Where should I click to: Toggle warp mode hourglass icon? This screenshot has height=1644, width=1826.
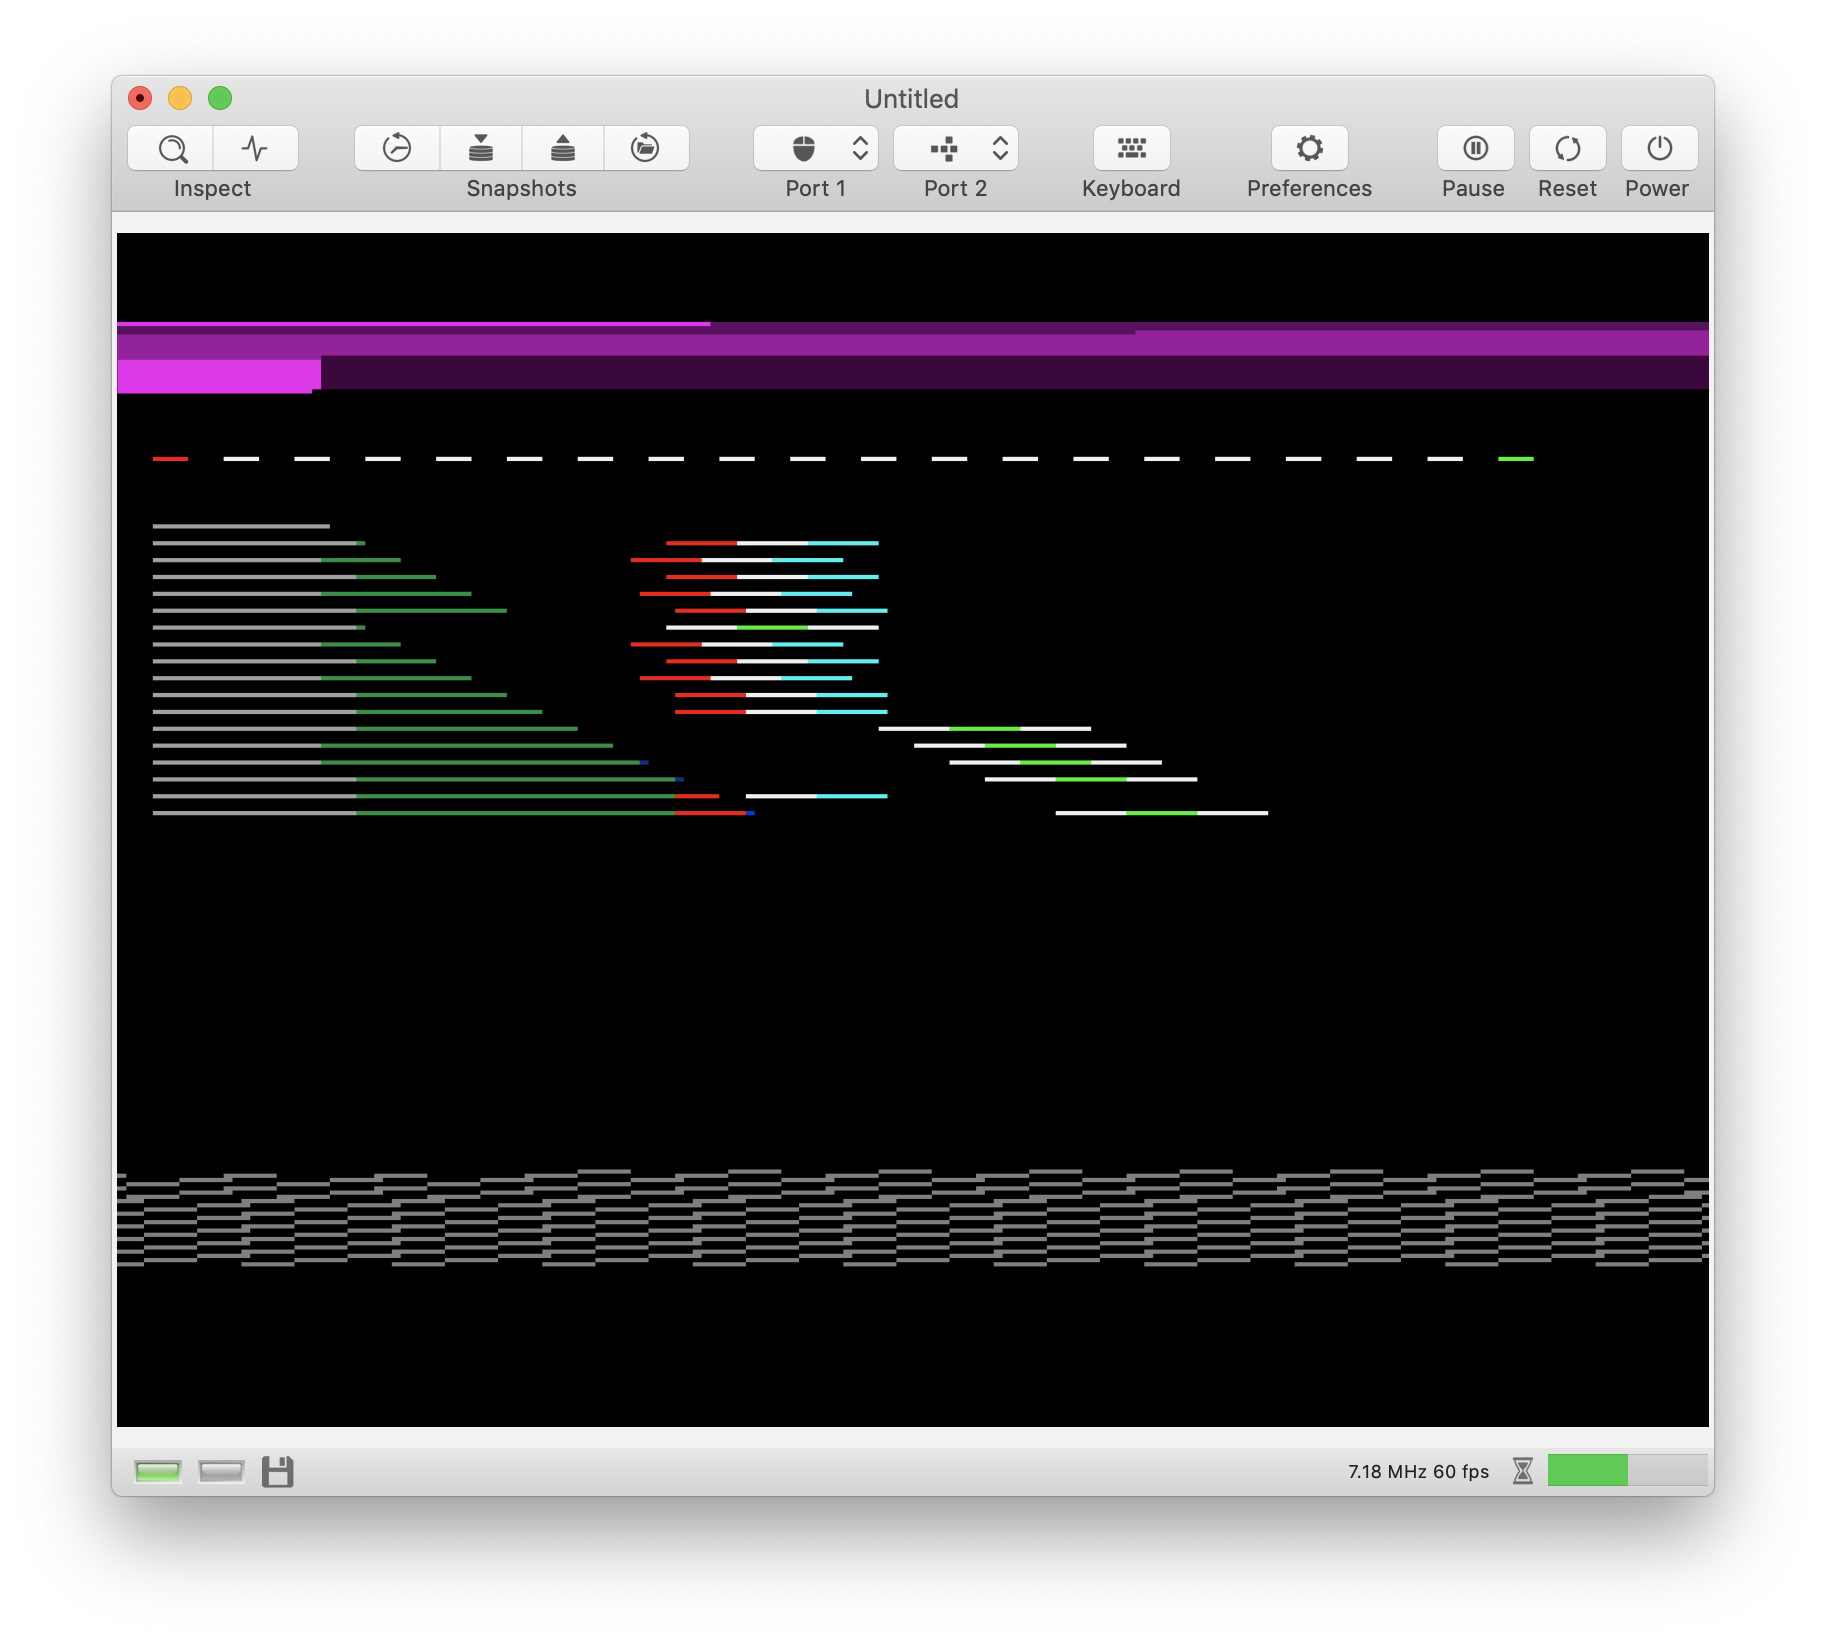coord(1522,1471)
